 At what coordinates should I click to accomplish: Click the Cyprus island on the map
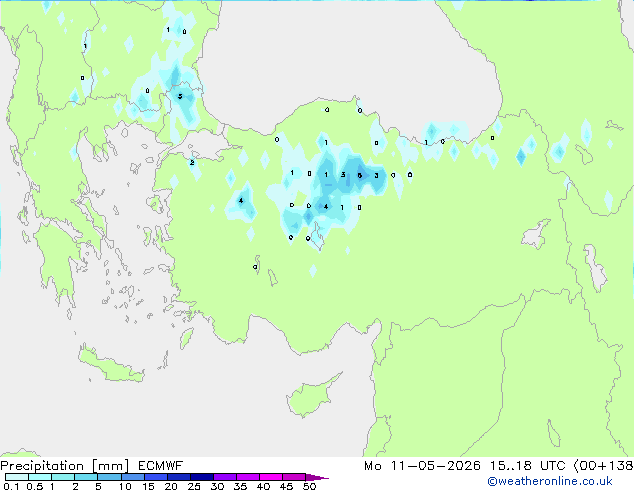311,396
